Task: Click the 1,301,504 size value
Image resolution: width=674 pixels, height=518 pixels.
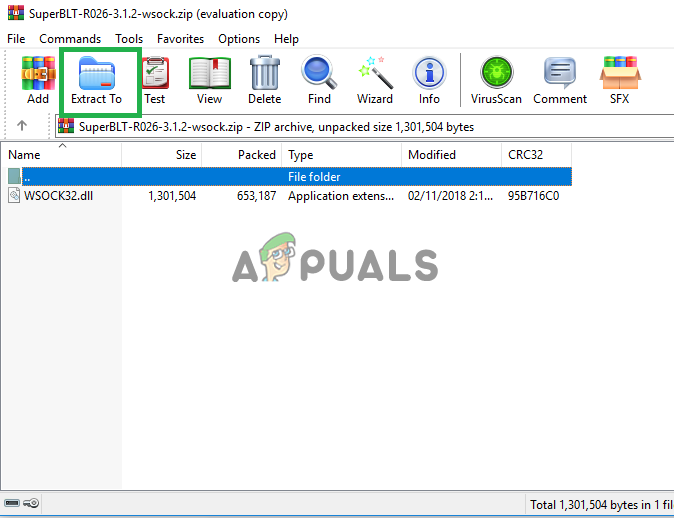Action: click(x=172, y=196)
